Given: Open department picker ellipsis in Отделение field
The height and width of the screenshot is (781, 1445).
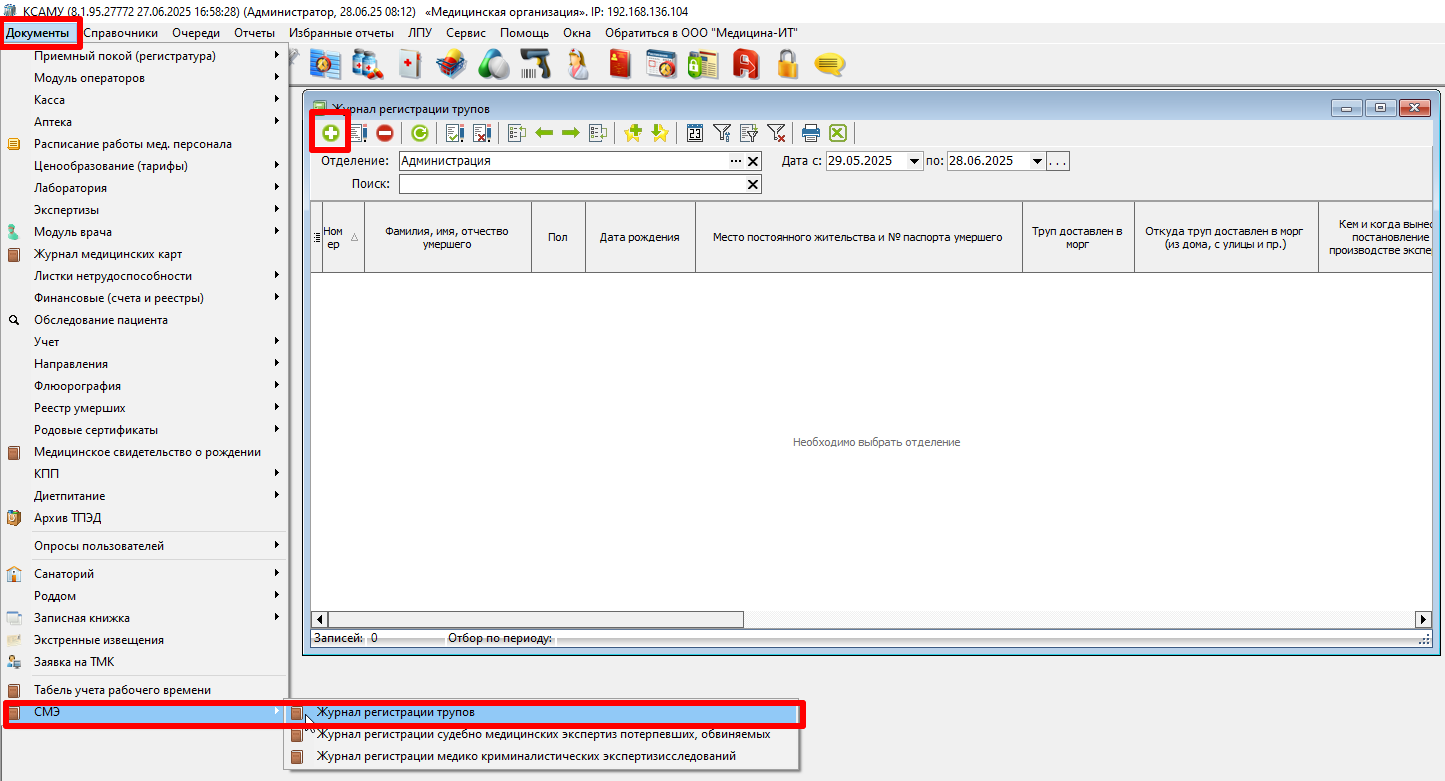Looking at the screenshot, I should point(736,161).
